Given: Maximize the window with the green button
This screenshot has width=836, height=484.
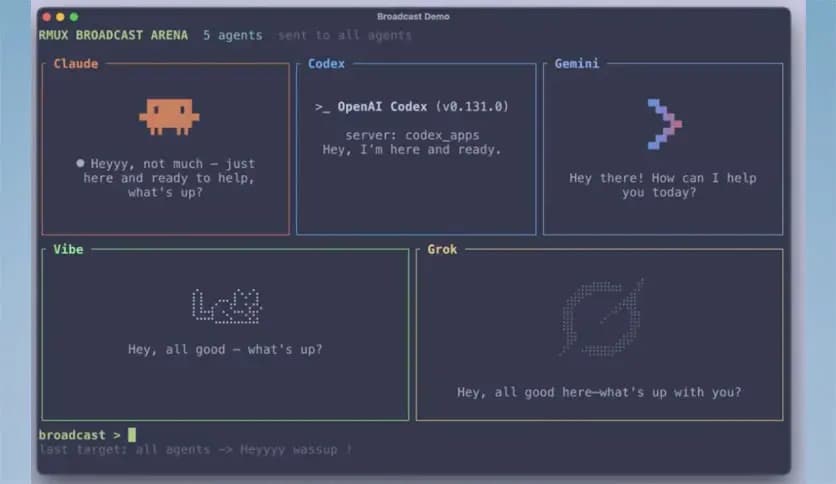Looking at the screenshot, I should click(74, 17).
